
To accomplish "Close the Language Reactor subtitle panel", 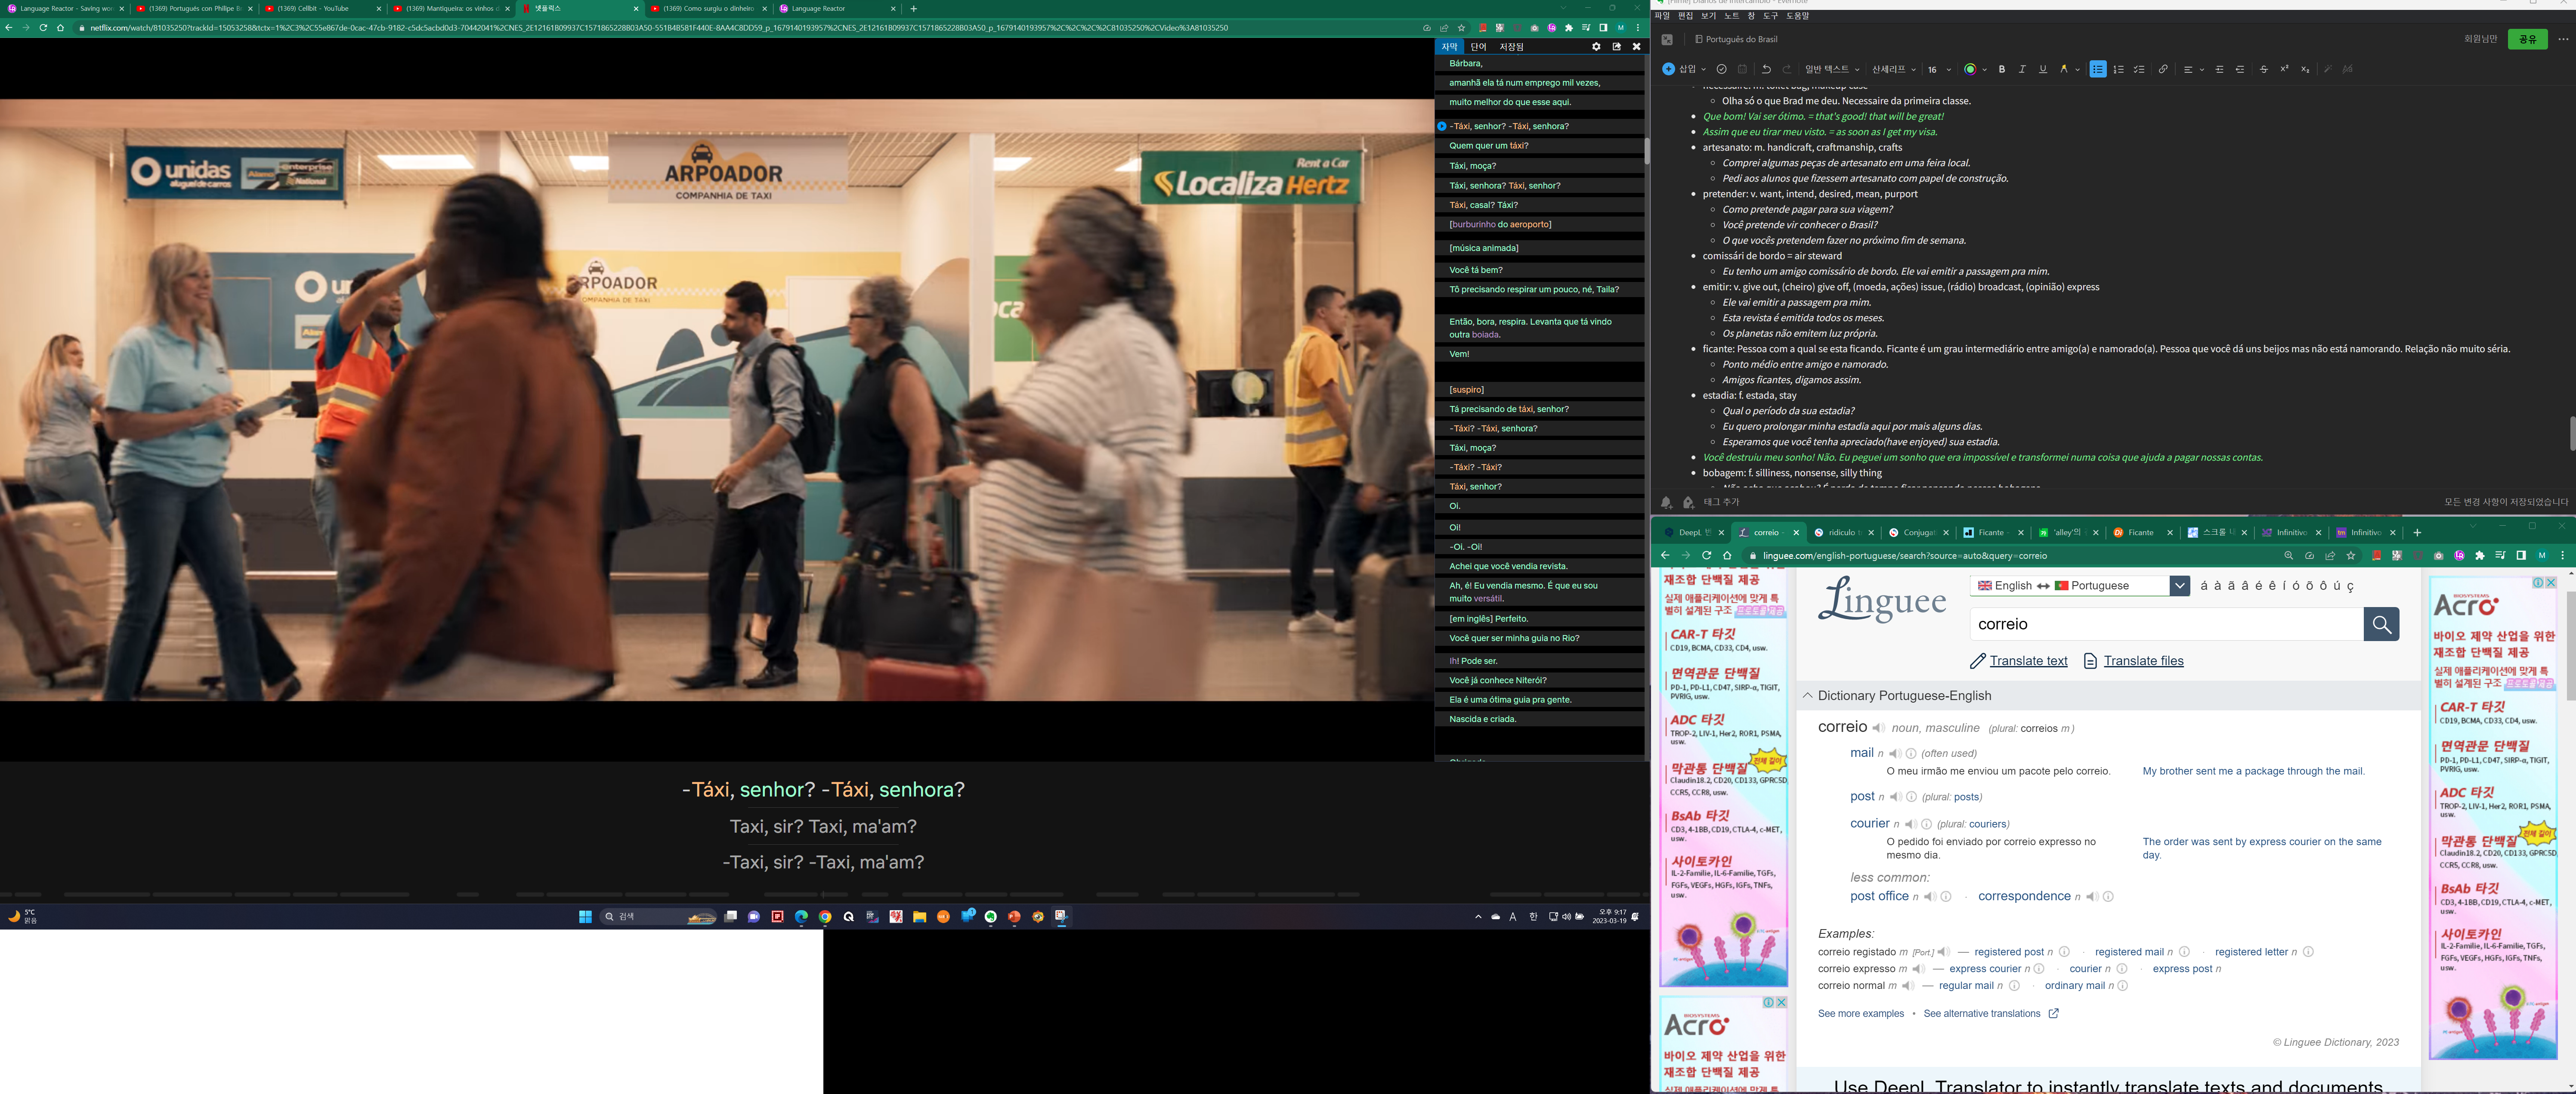I will pyautogui.click(x=1636, y=47).
